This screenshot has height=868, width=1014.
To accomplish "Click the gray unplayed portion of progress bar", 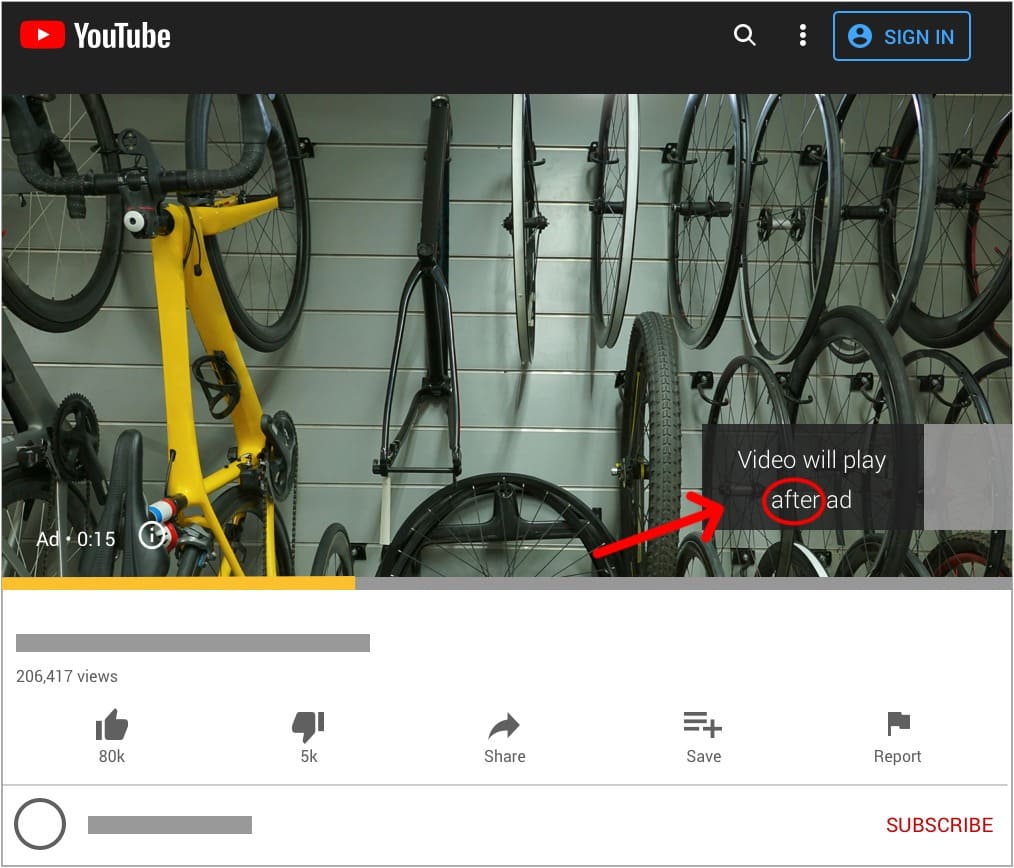I will (682, 583).
